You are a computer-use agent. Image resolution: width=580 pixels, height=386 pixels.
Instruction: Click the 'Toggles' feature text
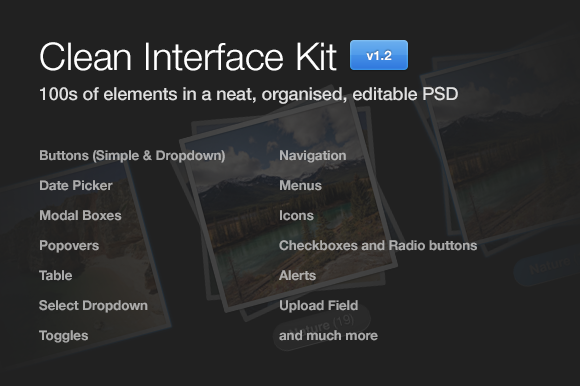tap(64, 336)
